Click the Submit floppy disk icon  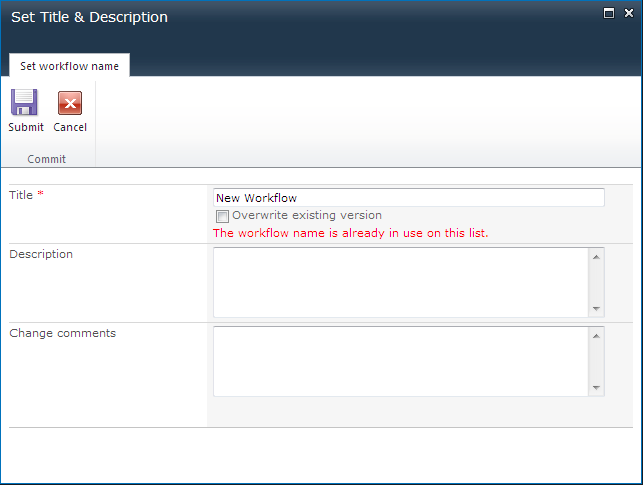[x=24, y=102]
